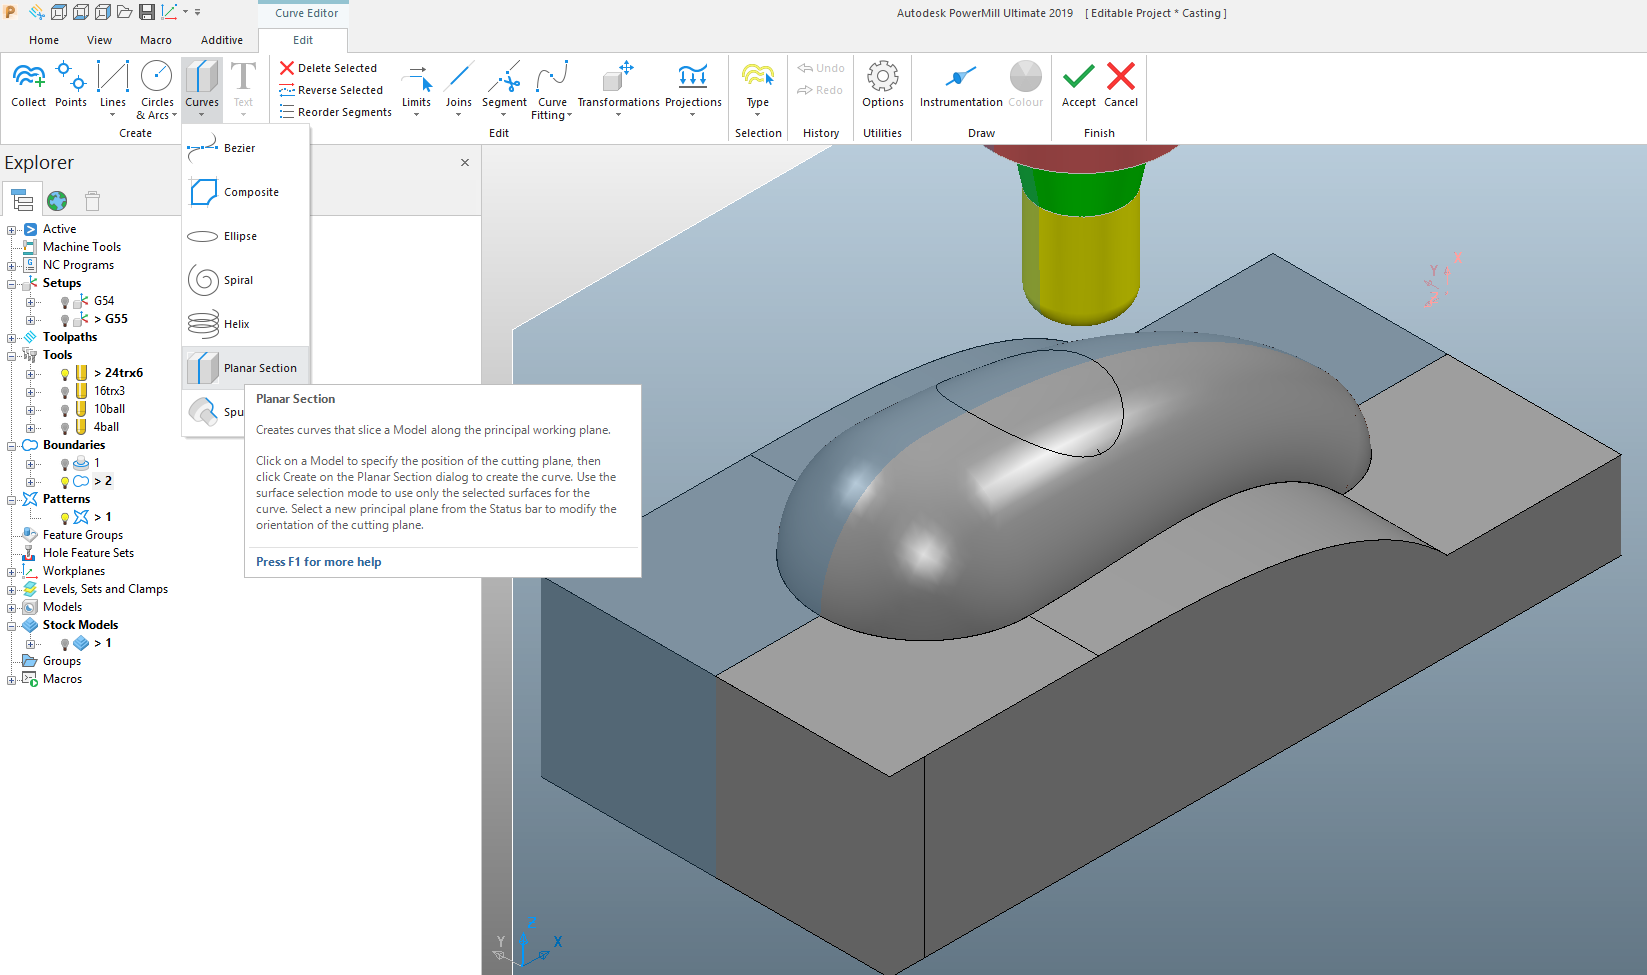Click the Limits edit tool

[416, 88]
